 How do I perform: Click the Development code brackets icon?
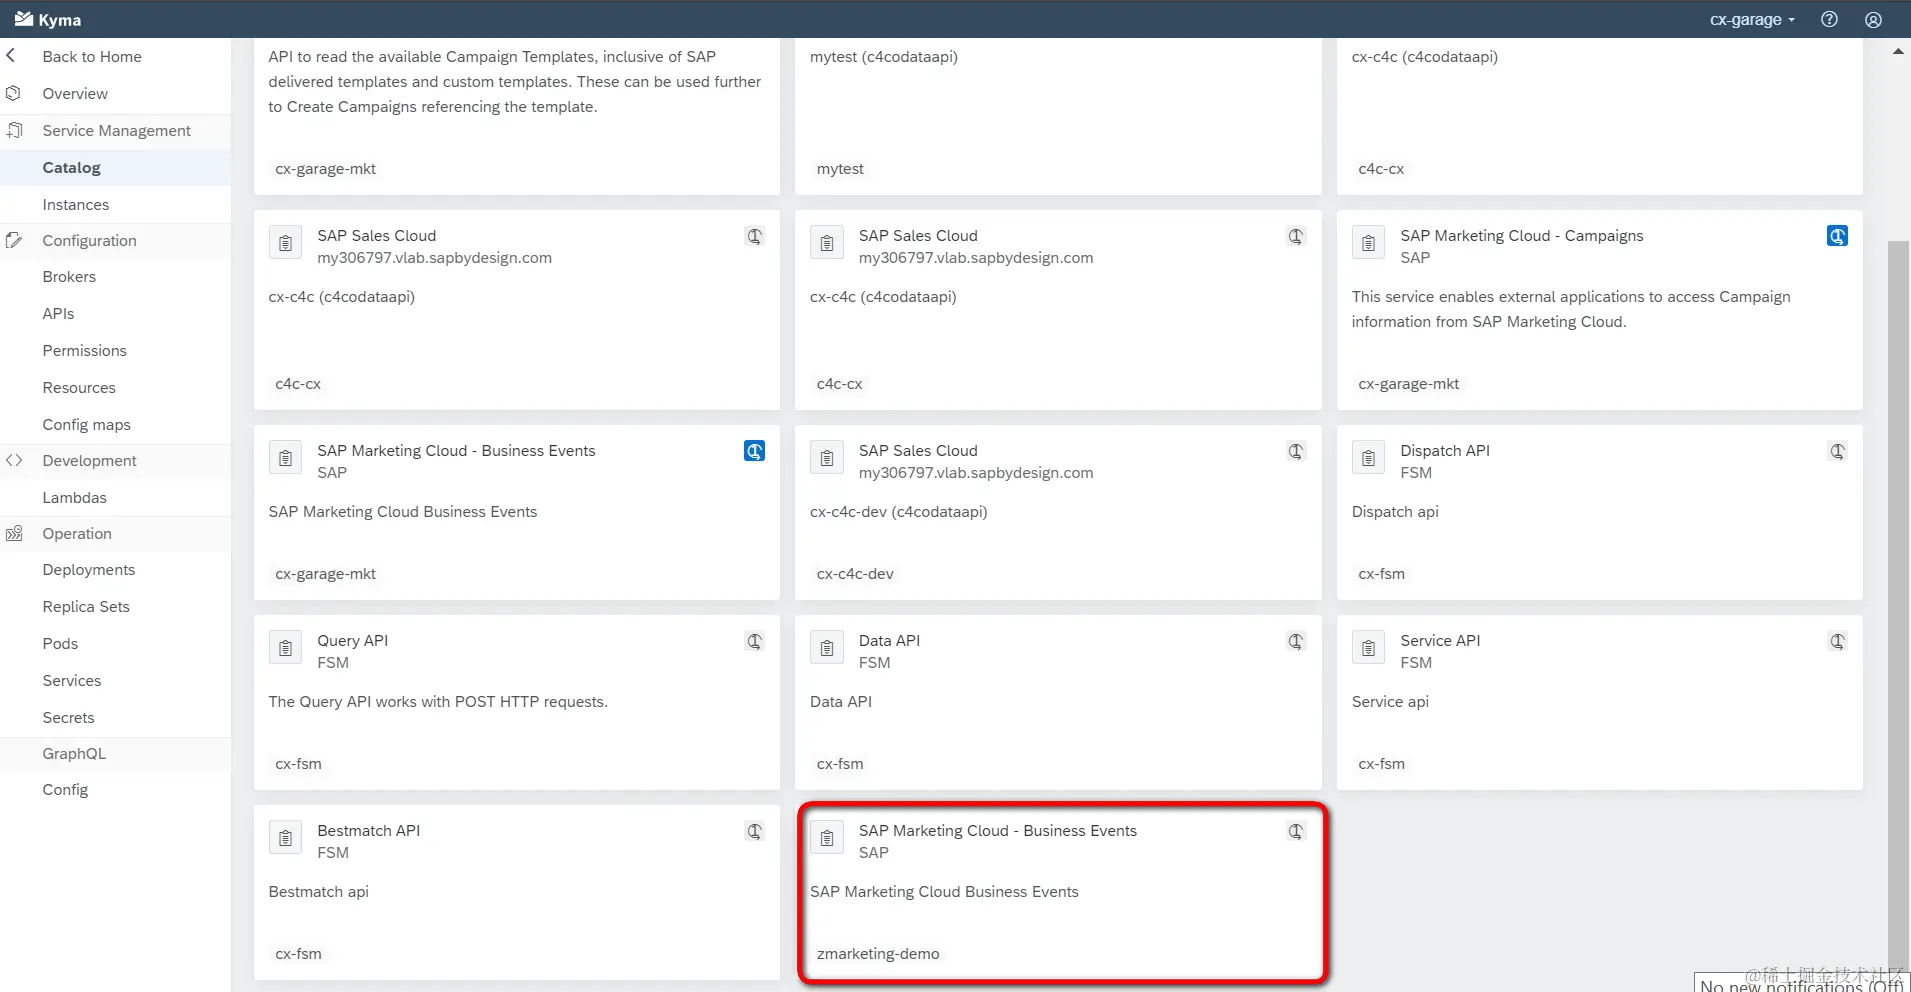(x=14, y=460)
